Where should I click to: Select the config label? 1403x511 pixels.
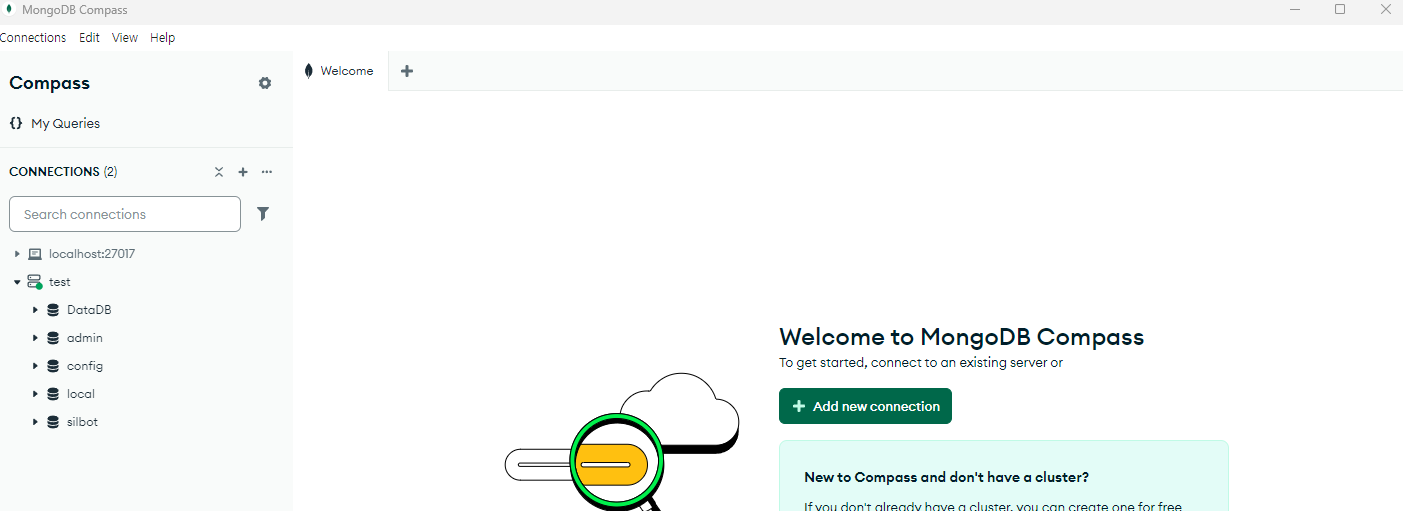coord(85,366)
